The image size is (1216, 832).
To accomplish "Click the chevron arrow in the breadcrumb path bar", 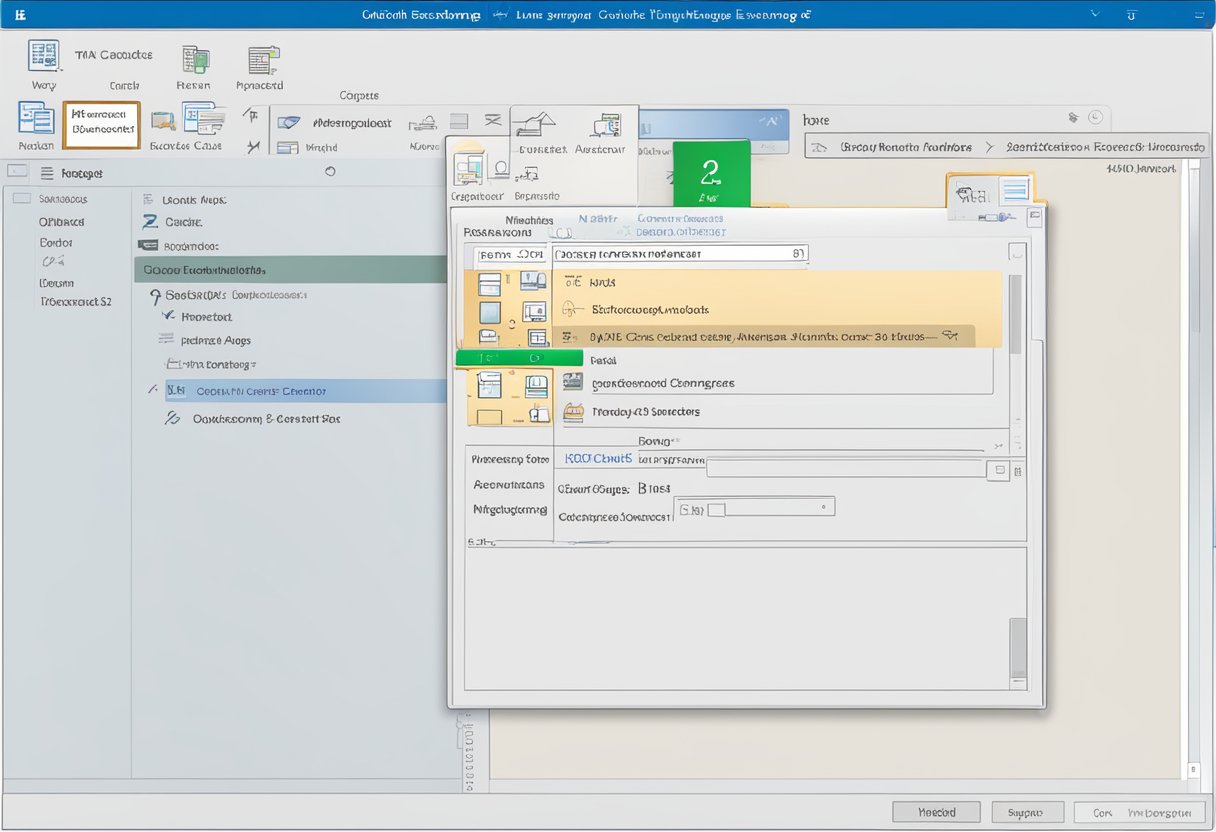I will tap(989, 147).
